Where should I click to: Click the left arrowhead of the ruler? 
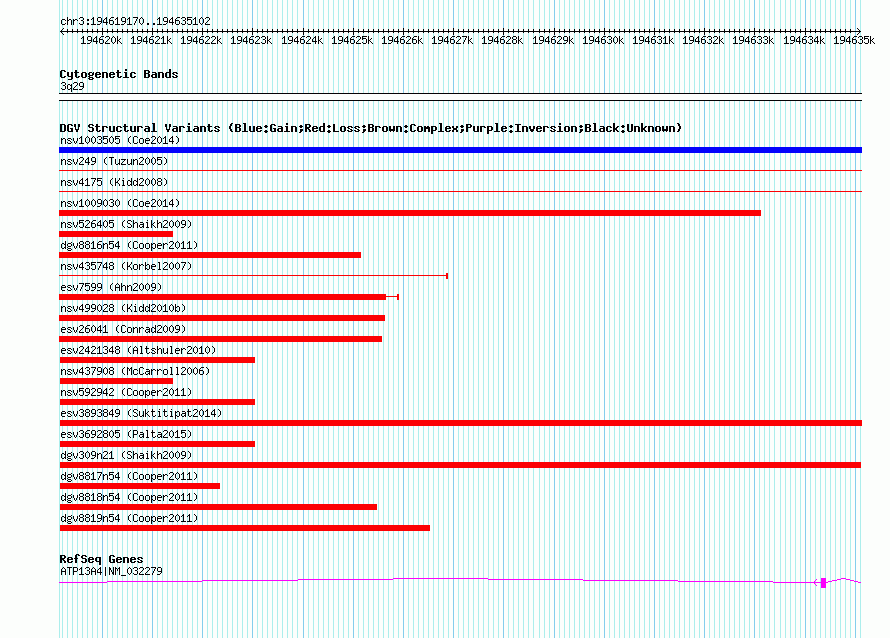coord(62,31)
